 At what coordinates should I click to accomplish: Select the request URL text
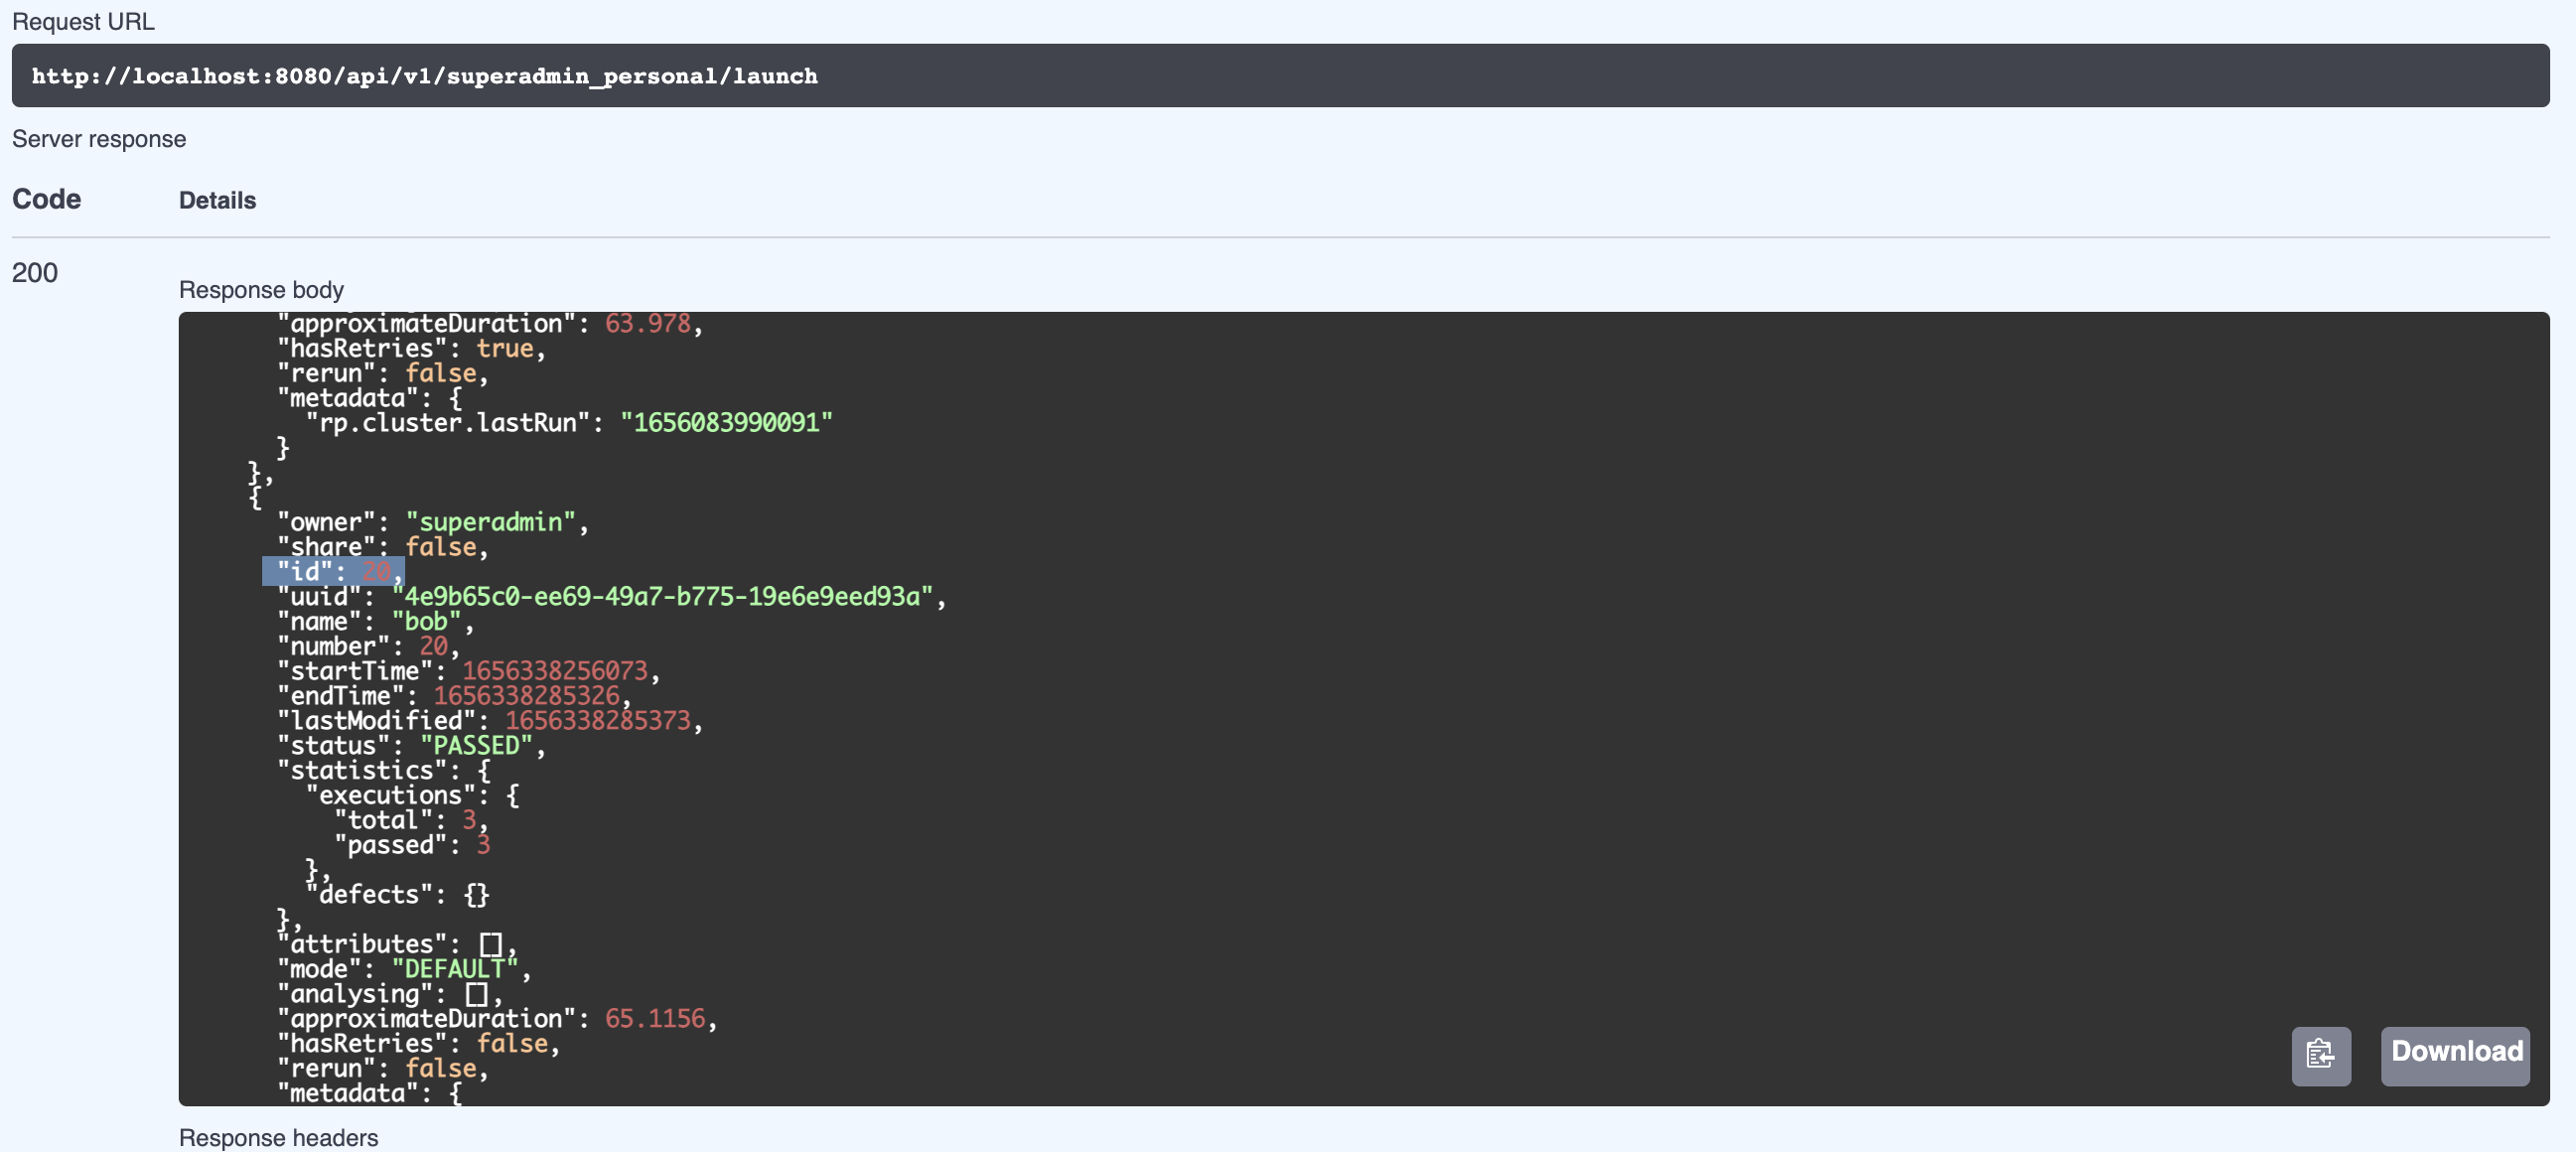tap(424, 76)
